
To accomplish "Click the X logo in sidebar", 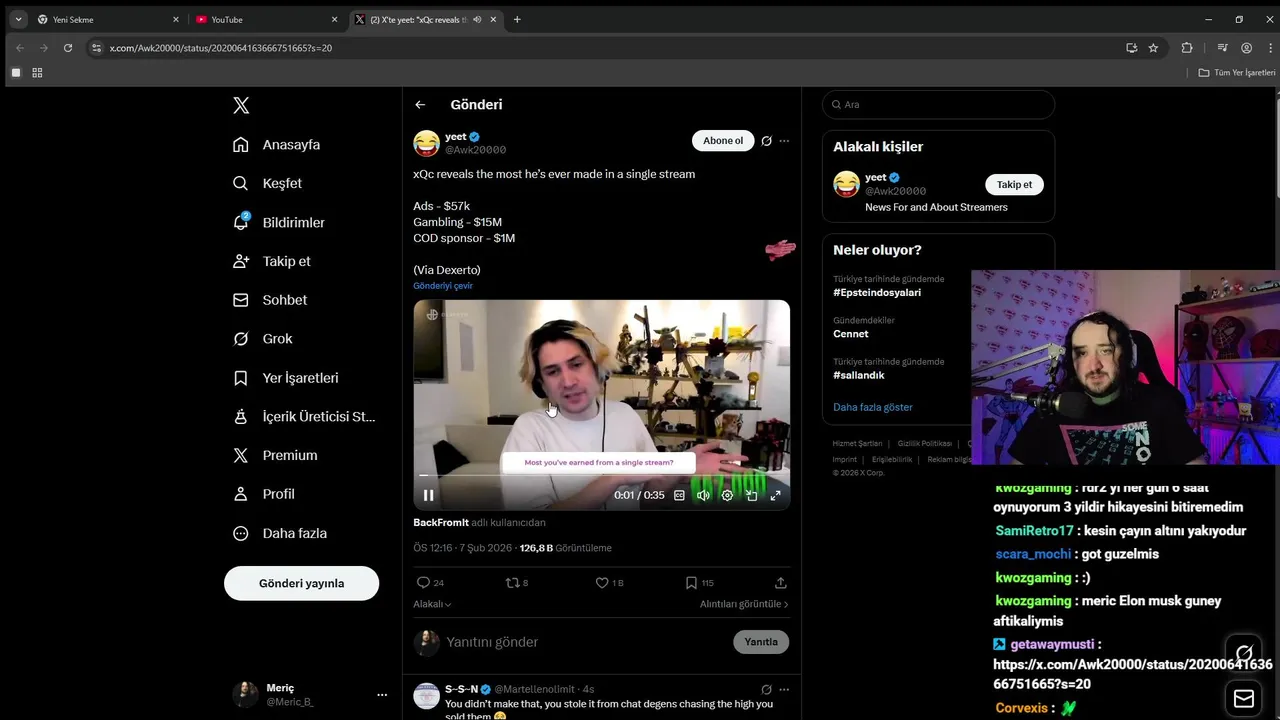I will pos(241,105).
